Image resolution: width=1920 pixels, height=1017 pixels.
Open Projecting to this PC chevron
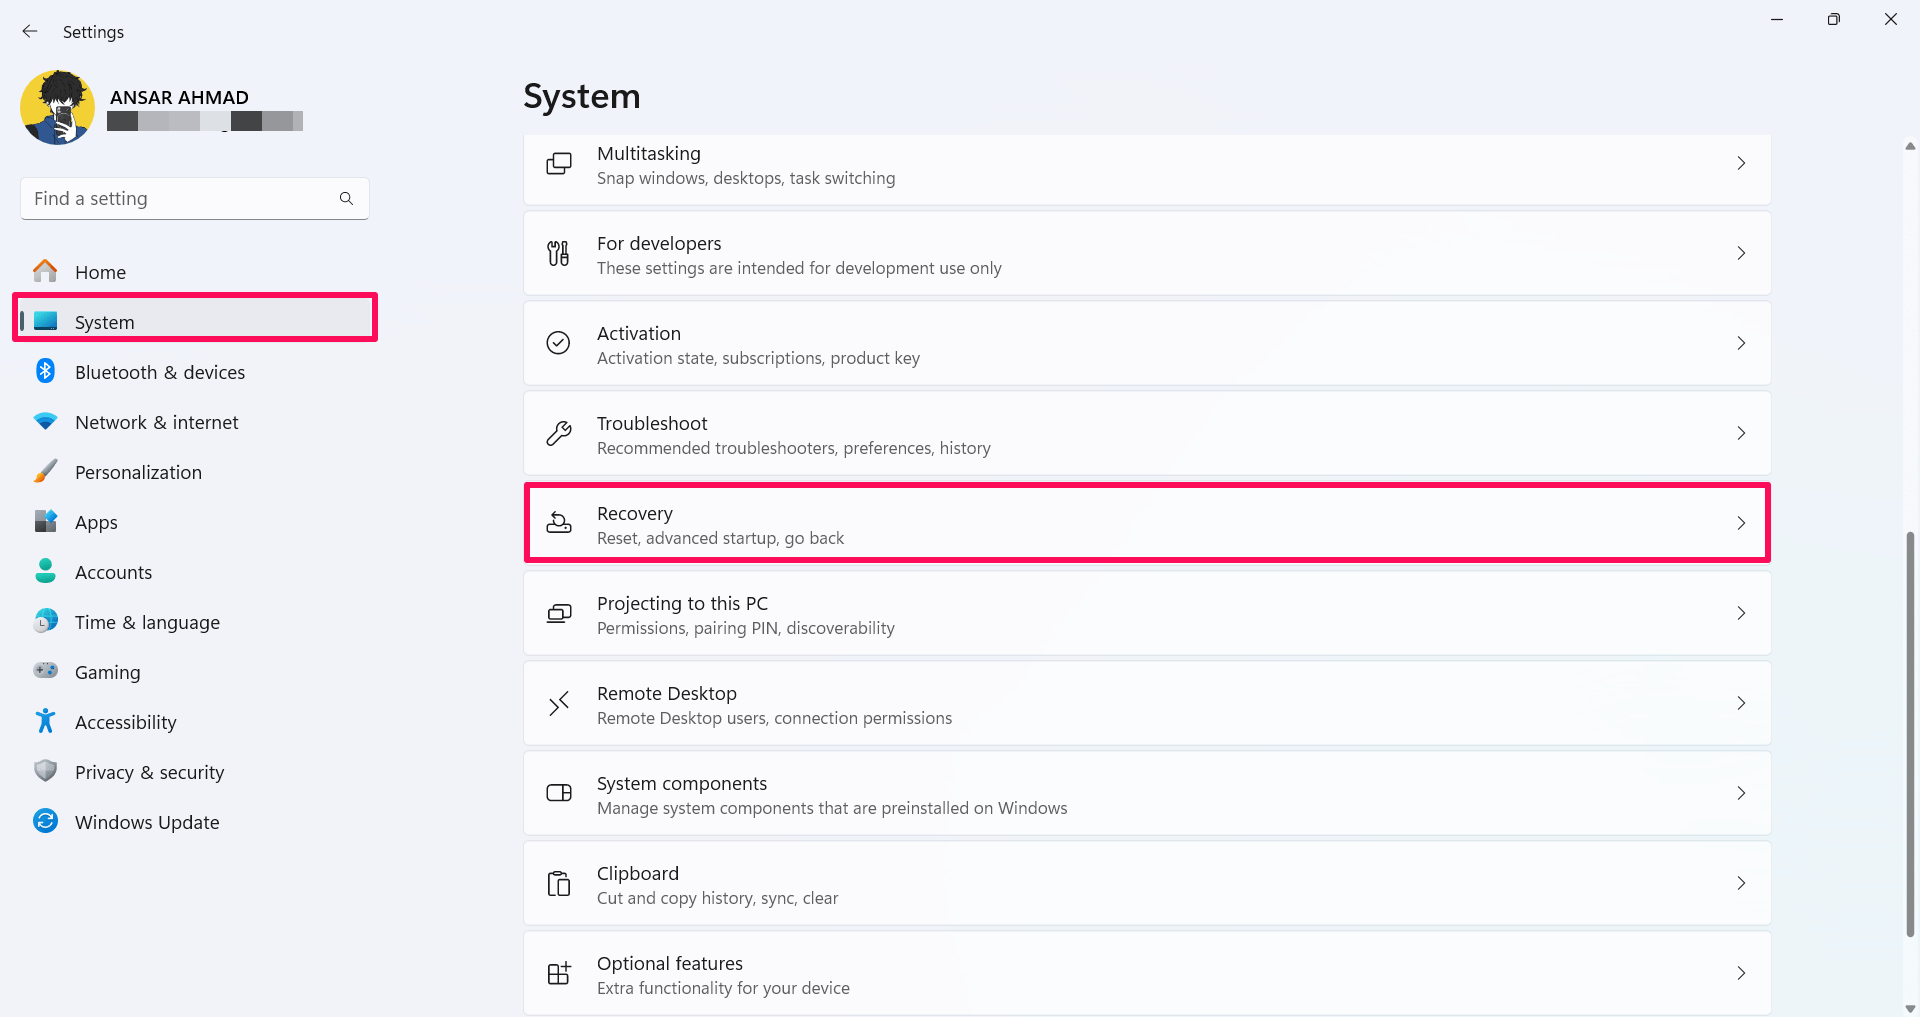coord(1741,613)
